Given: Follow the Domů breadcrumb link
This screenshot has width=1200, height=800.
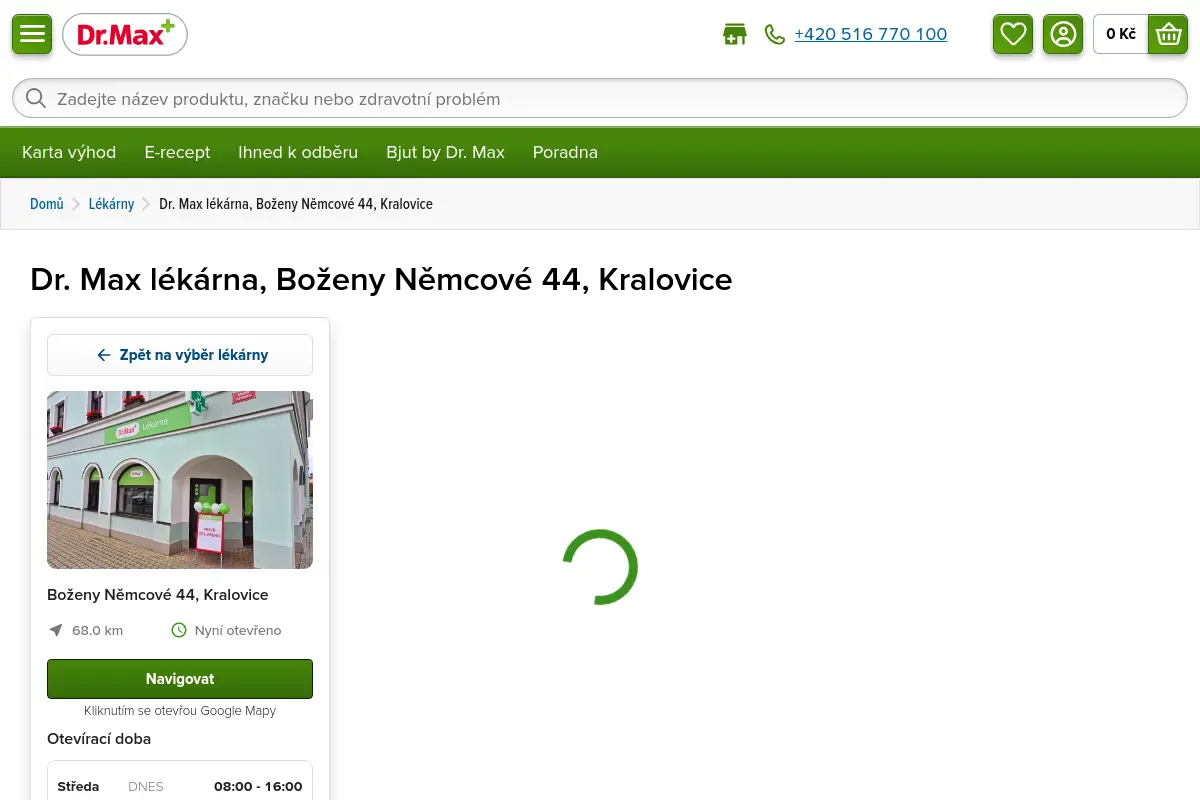Looking at the screenshot, I should (47, 204).
